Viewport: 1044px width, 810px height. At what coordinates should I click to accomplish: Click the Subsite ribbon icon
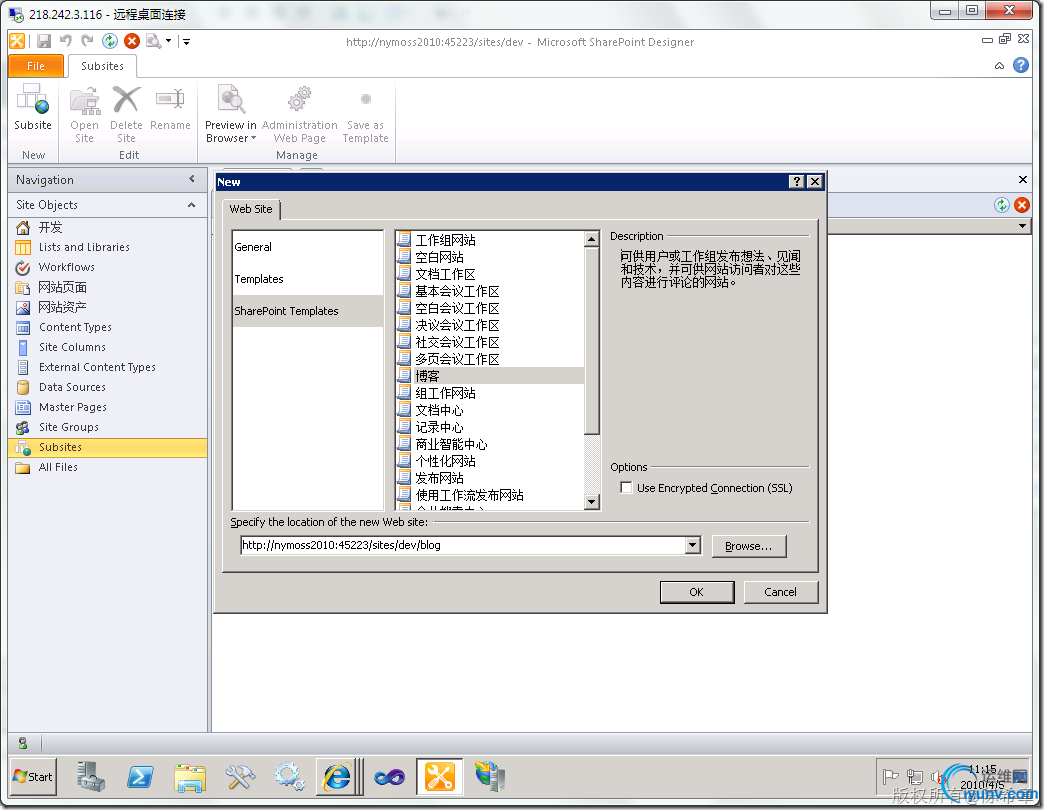(x=33, y=100)
